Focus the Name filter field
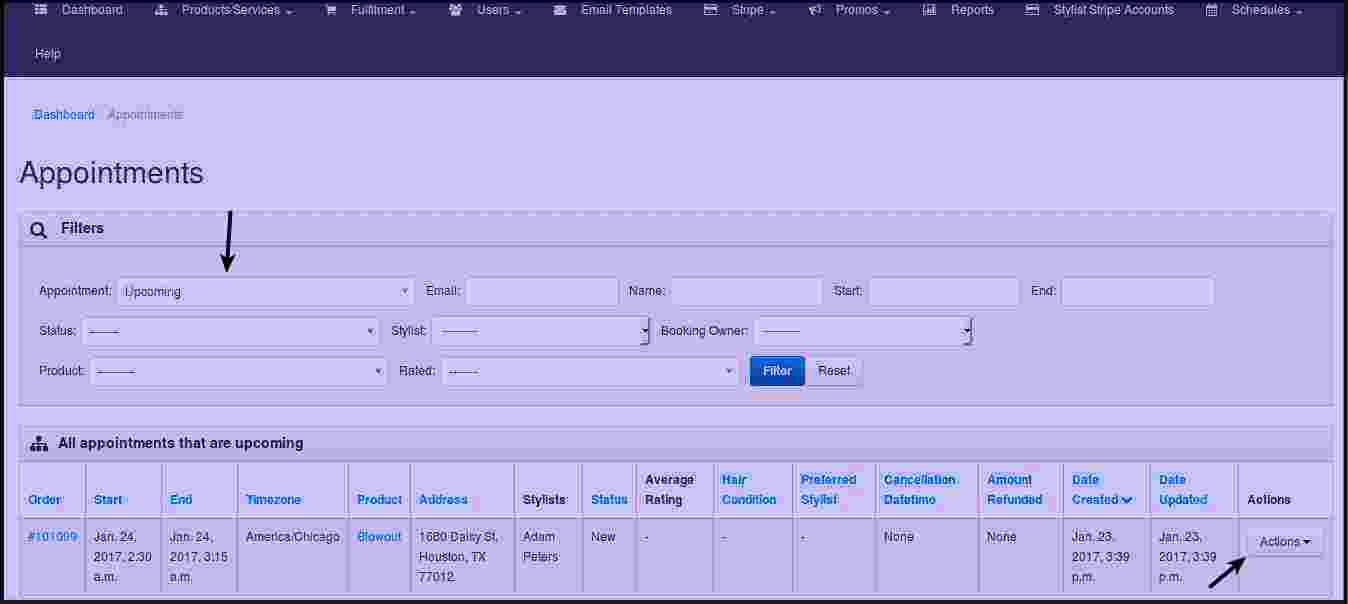Viewport: 1348px width, 604px height. click(x=747, y=292)
